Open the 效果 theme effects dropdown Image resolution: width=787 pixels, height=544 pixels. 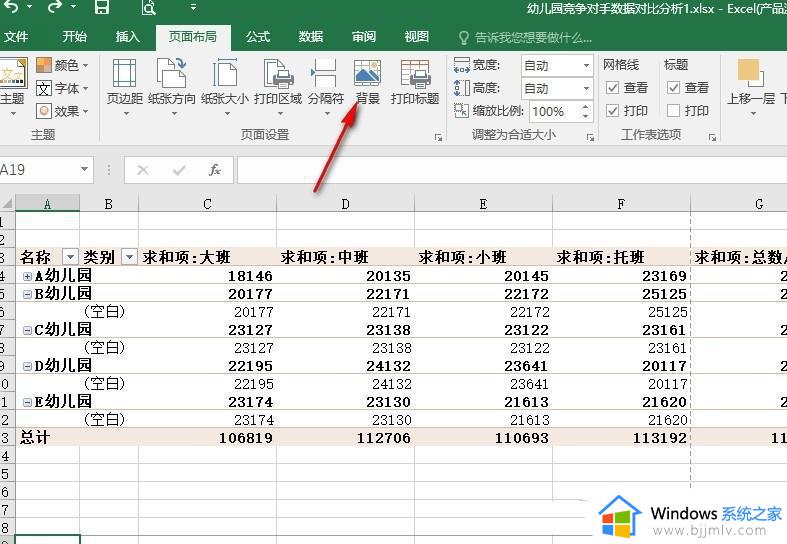click(62, 111)
